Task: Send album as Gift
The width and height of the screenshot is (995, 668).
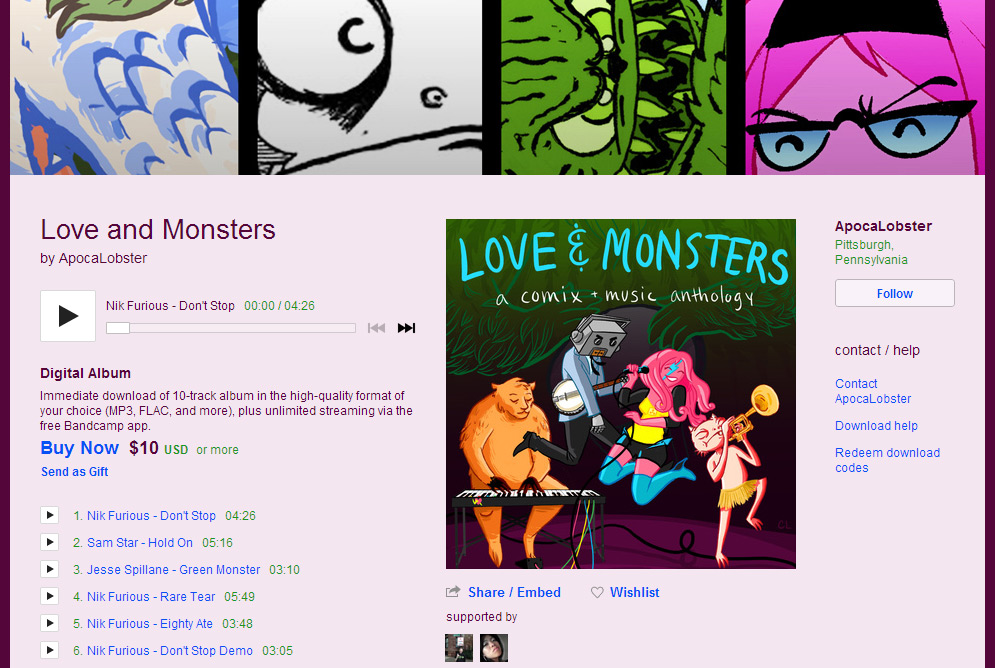Action: point(75,472)
